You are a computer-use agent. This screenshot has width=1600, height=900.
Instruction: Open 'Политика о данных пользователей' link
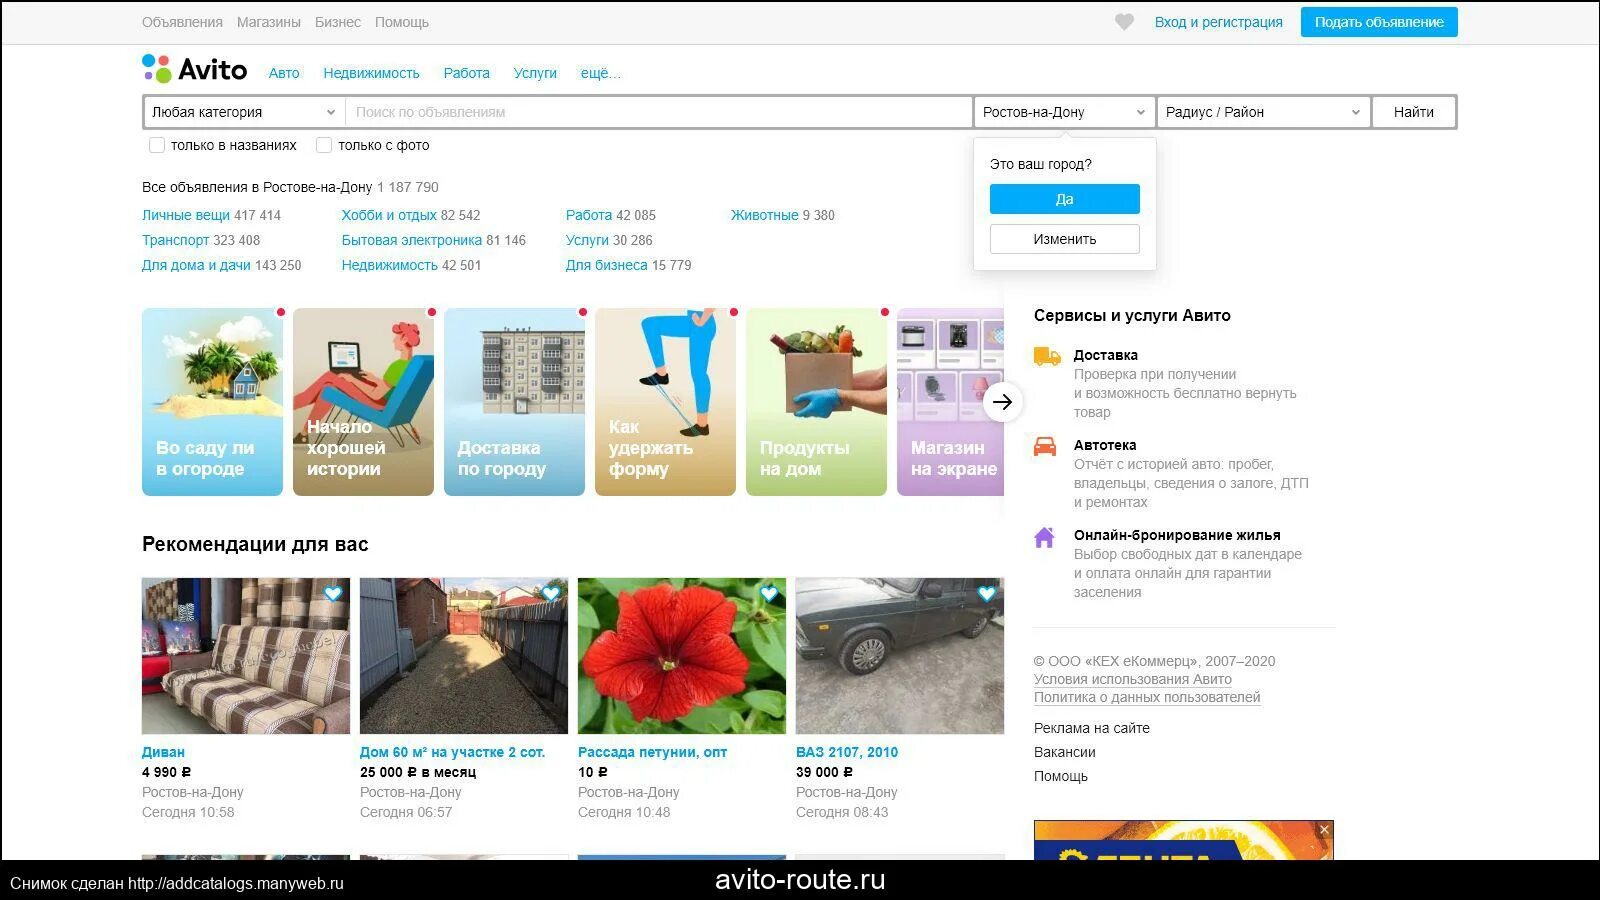click(1147, 697)
